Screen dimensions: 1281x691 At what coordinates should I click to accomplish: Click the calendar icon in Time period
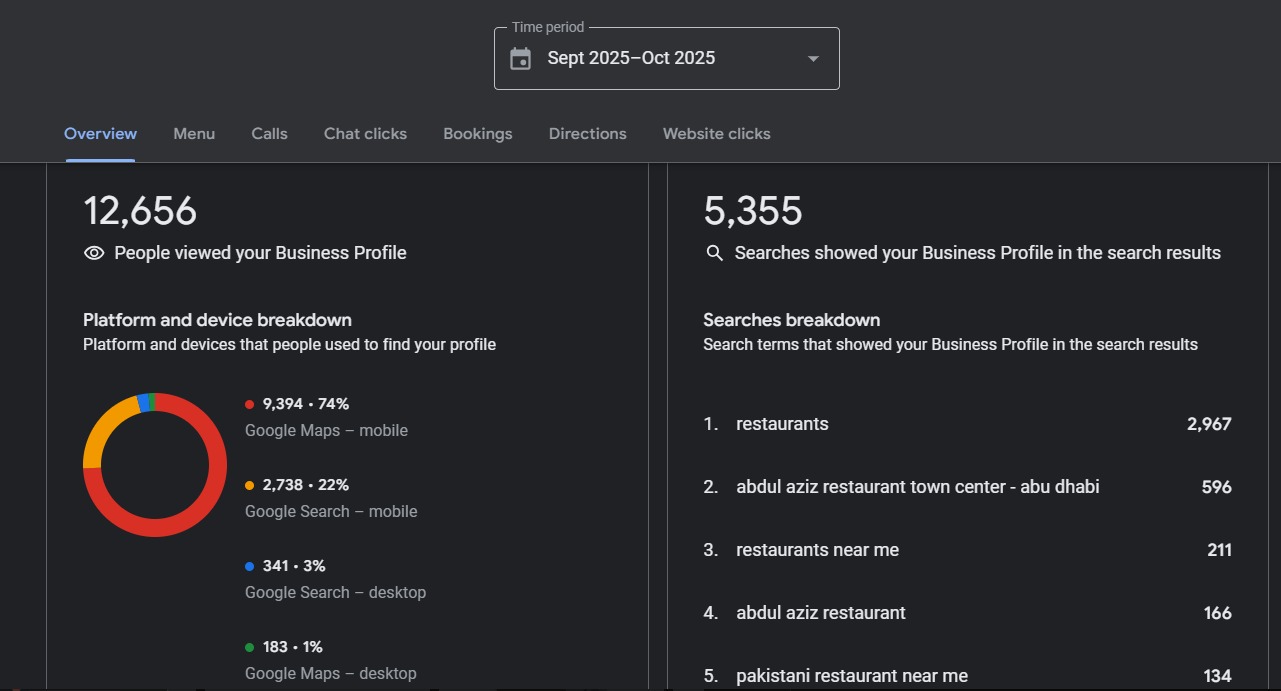520,59
